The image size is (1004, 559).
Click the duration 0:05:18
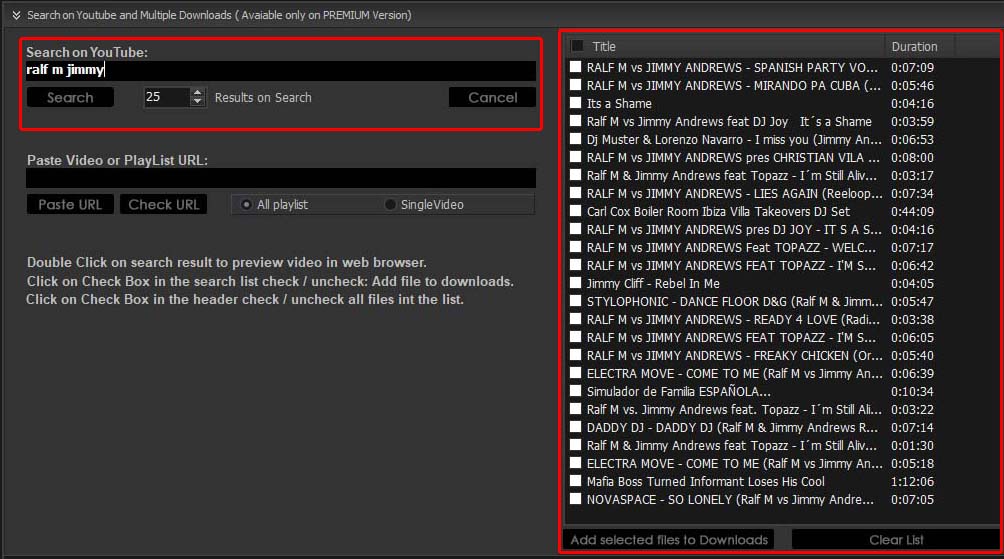tap(912, 464)
